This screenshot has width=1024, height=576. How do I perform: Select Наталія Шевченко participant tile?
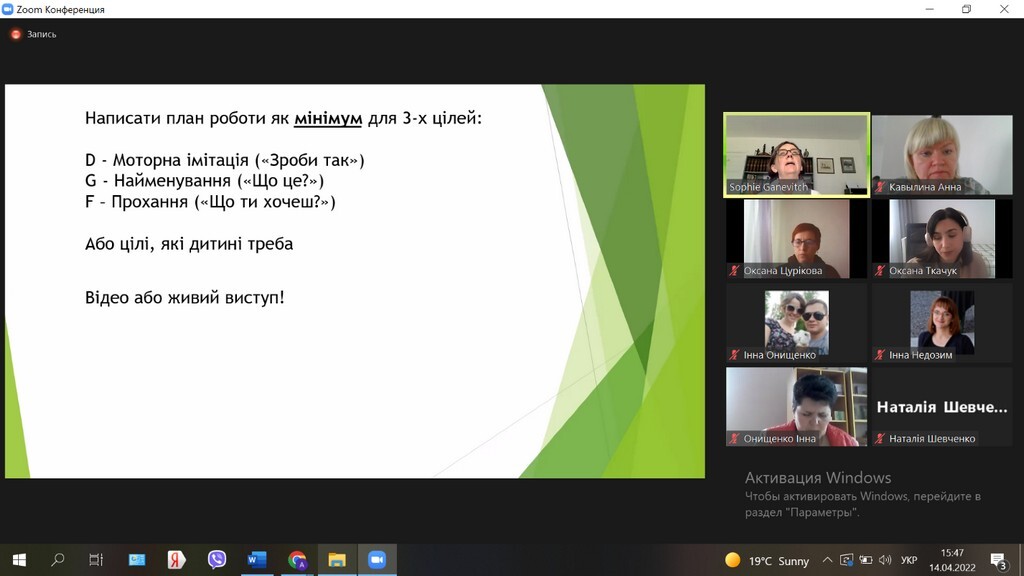coord(942,407)
